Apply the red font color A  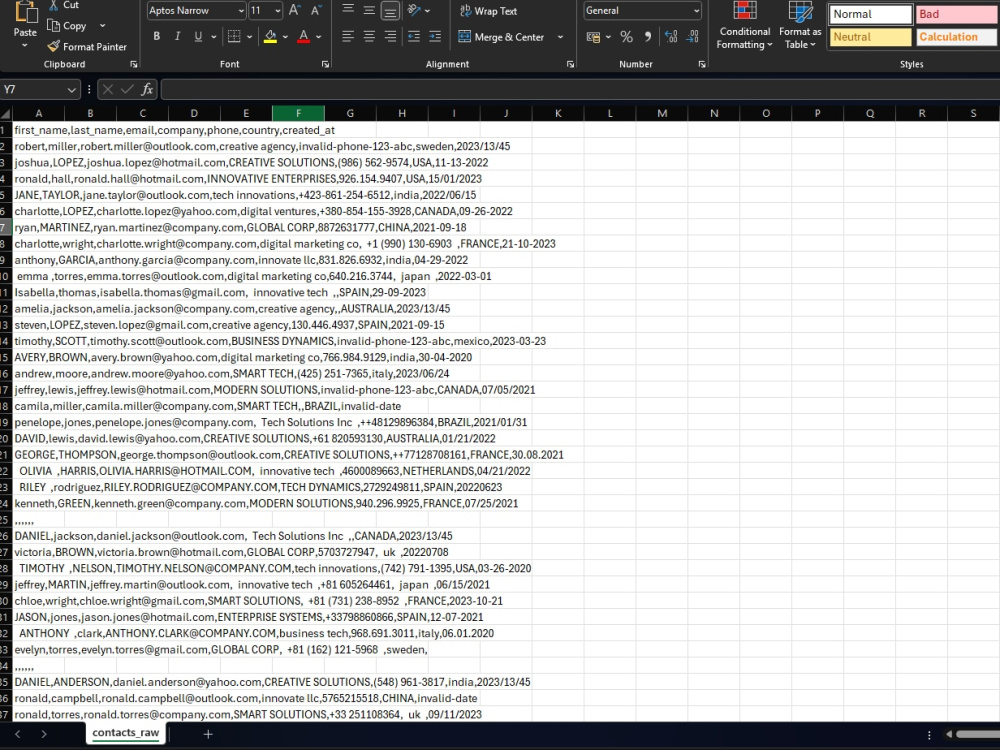pyautogui.click(x=304, y=37)
